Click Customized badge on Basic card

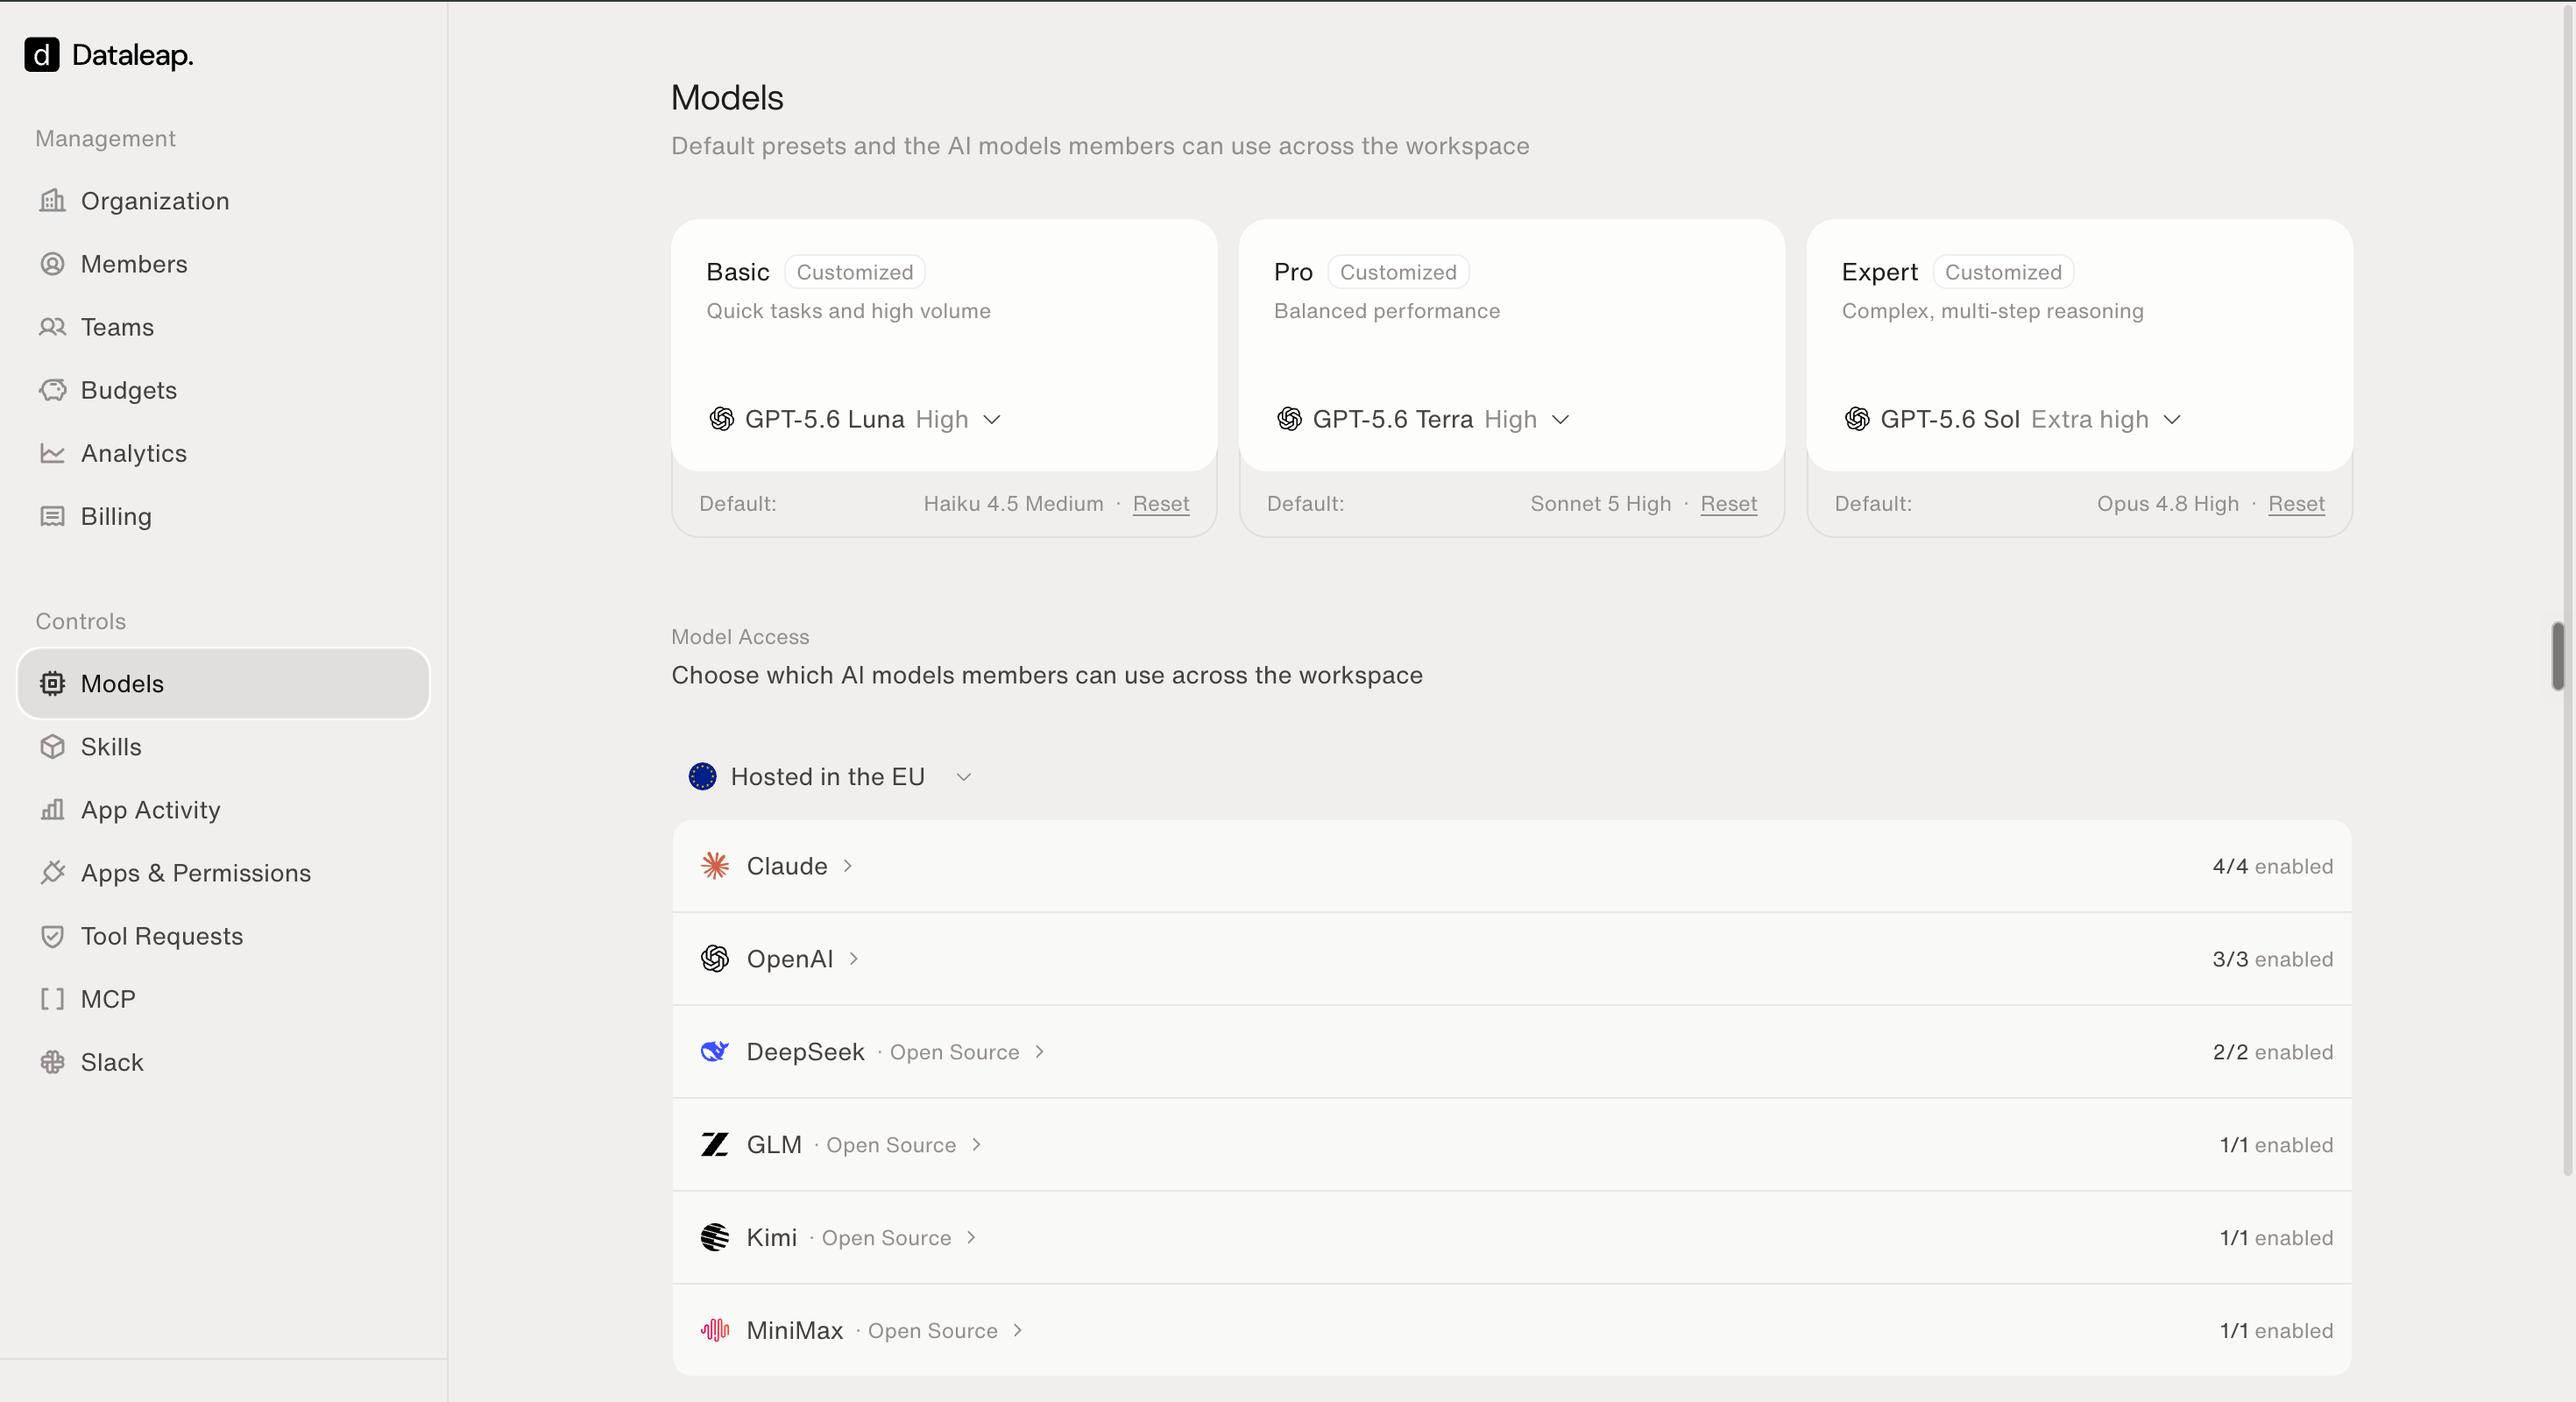(x=855, y=272)
